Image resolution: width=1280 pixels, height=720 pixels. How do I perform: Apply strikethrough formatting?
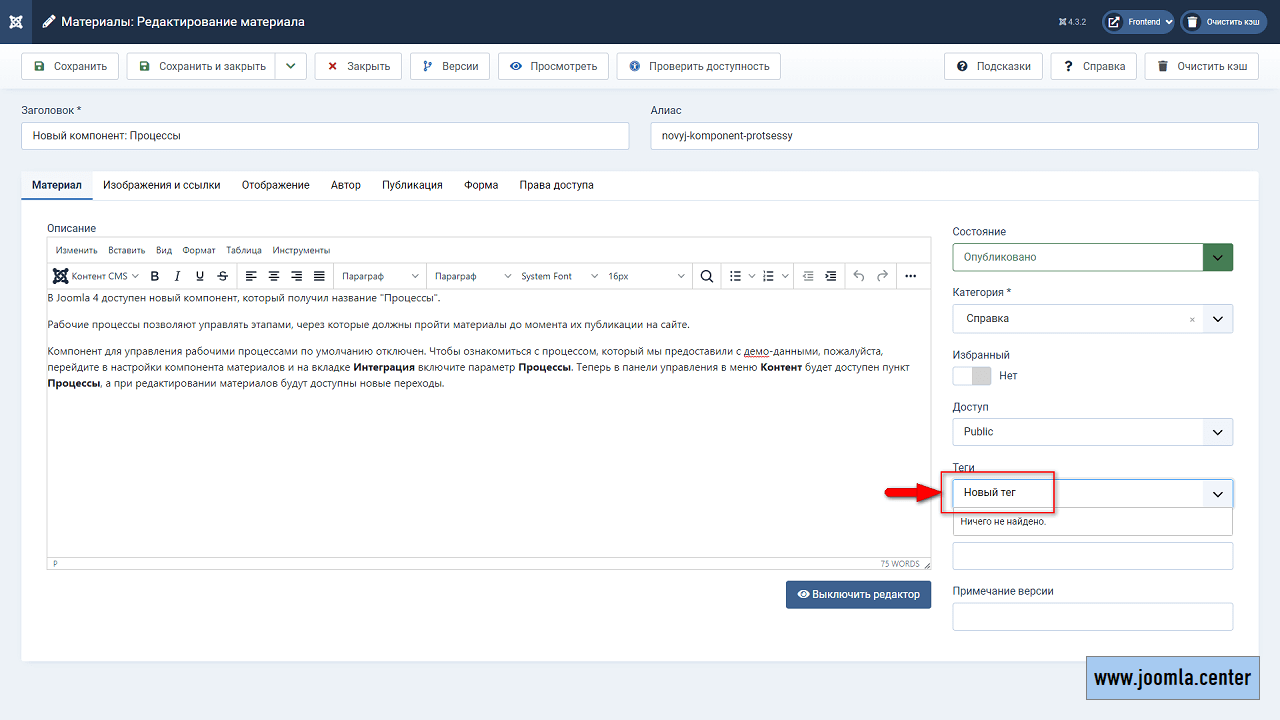(222, 275)
